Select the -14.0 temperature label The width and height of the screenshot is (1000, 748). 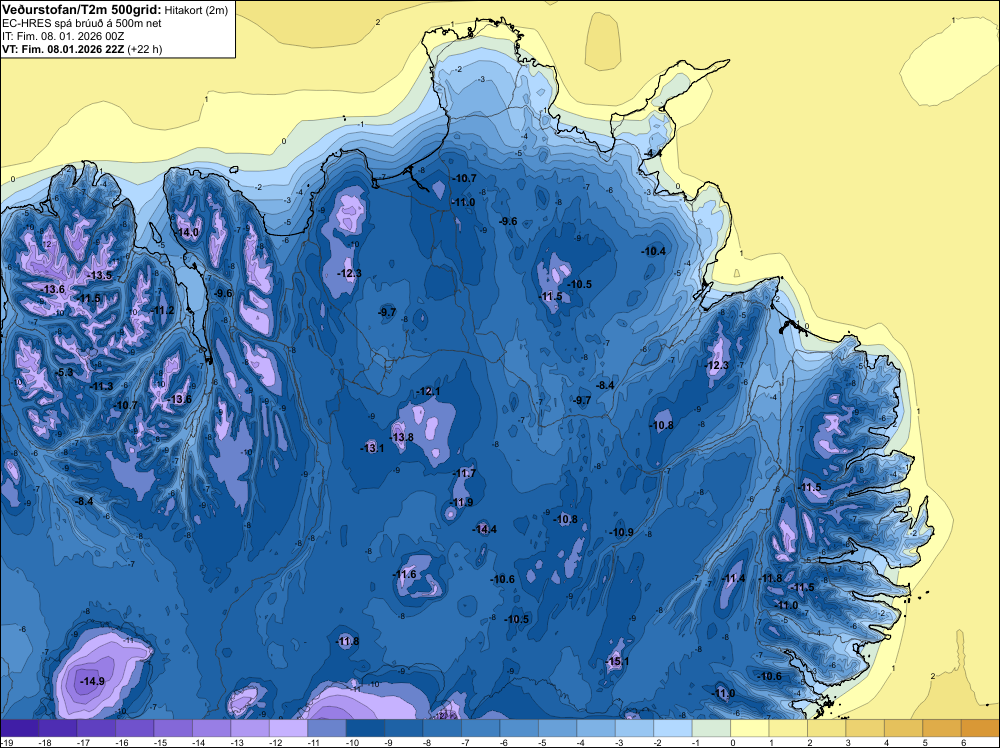point(188,233)
